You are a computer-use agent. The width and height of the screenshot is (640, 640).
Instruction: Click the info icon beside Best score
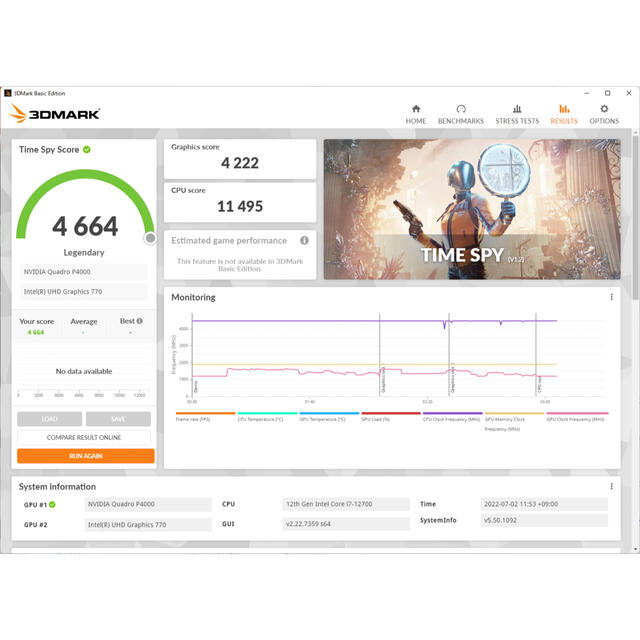coord(140,321)
